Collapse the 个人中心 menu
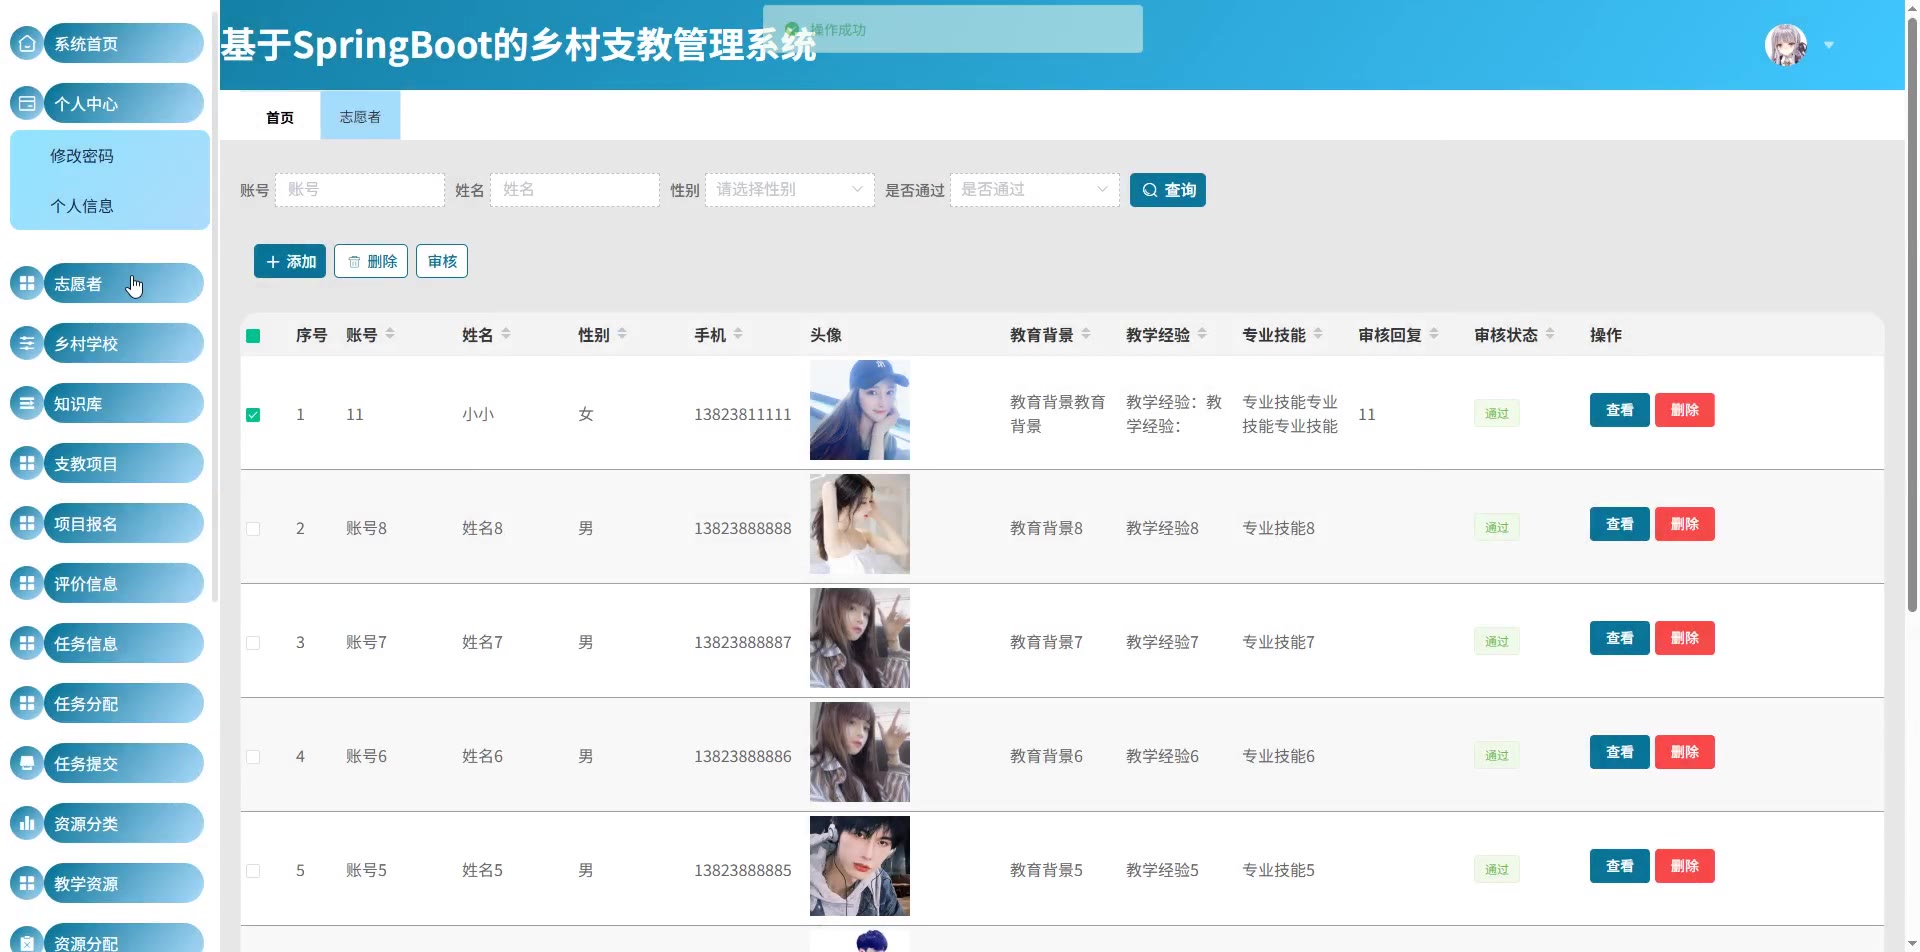Image resolution: width=1920 pixels, height=952 pixels. (123, 103)
